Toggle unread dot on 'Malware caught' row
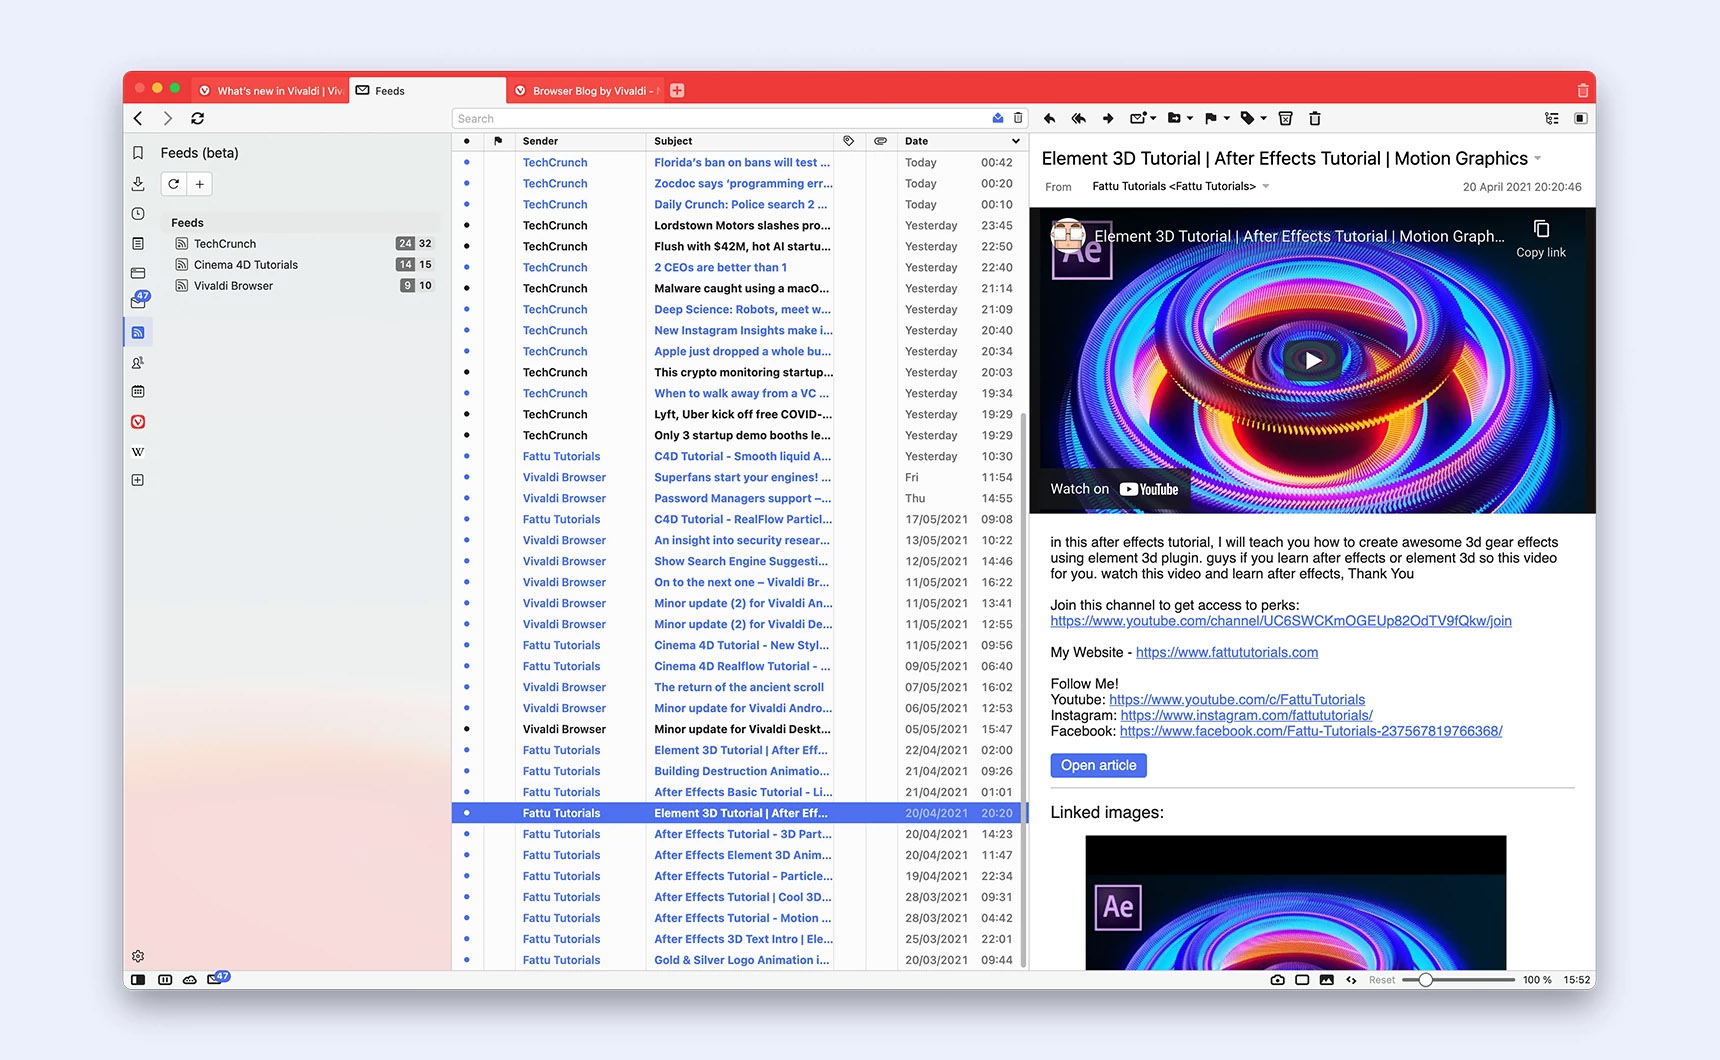Image resolution: width=1720 pixels, height=1060 pixels. 466,289
